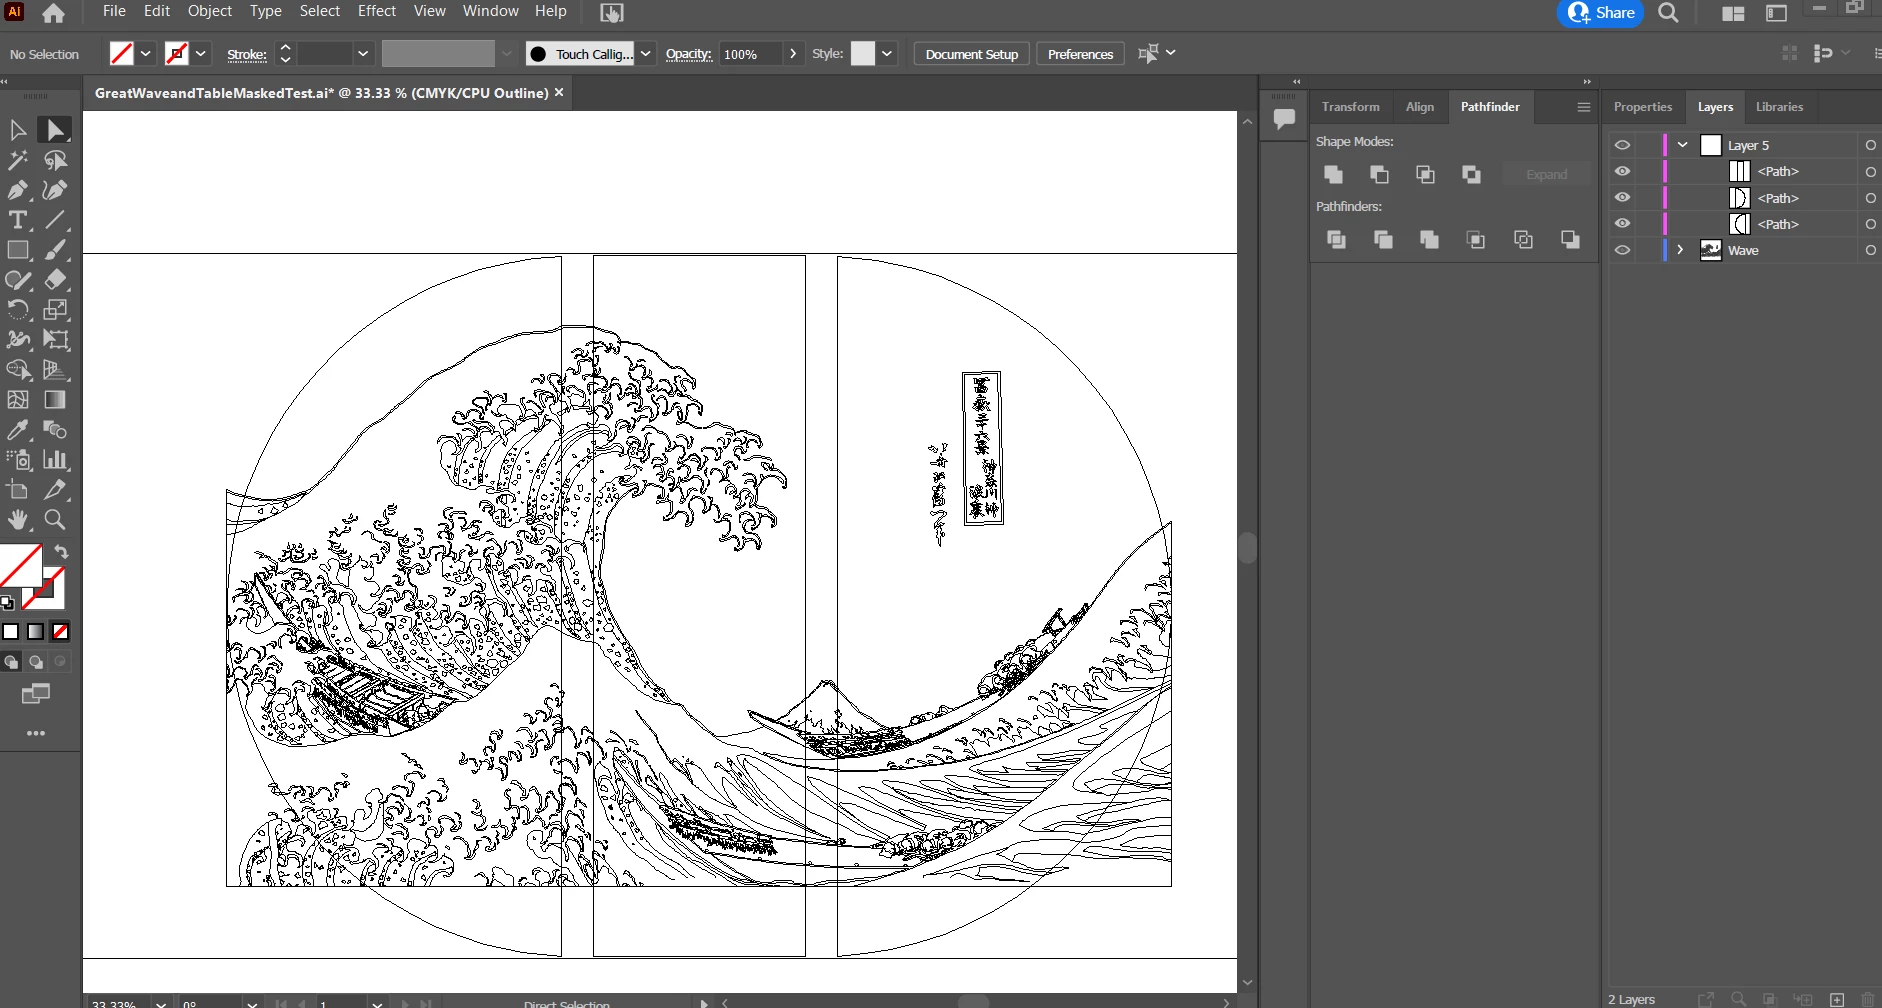The height and width of the screenshot is (1008, 1882).
Task: Switch to the Properties tab
Action: coord(1643,107)
